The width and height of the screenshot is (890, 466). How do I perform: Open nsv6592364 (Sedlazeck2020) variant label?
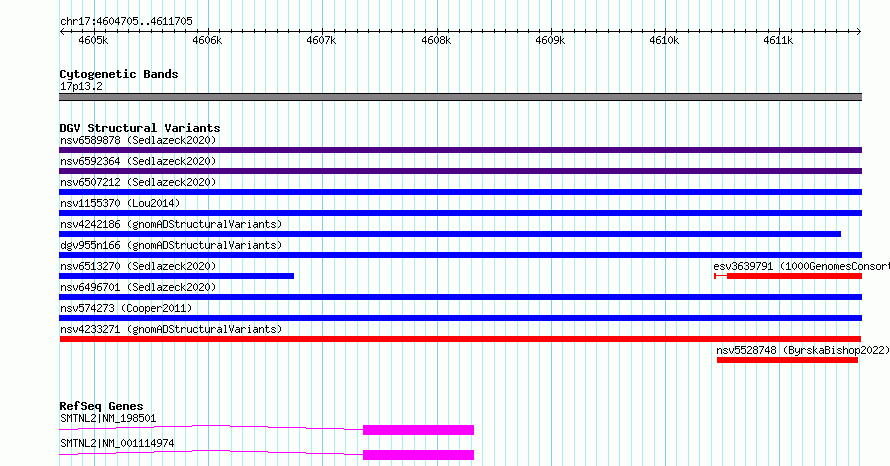(138, 161)
